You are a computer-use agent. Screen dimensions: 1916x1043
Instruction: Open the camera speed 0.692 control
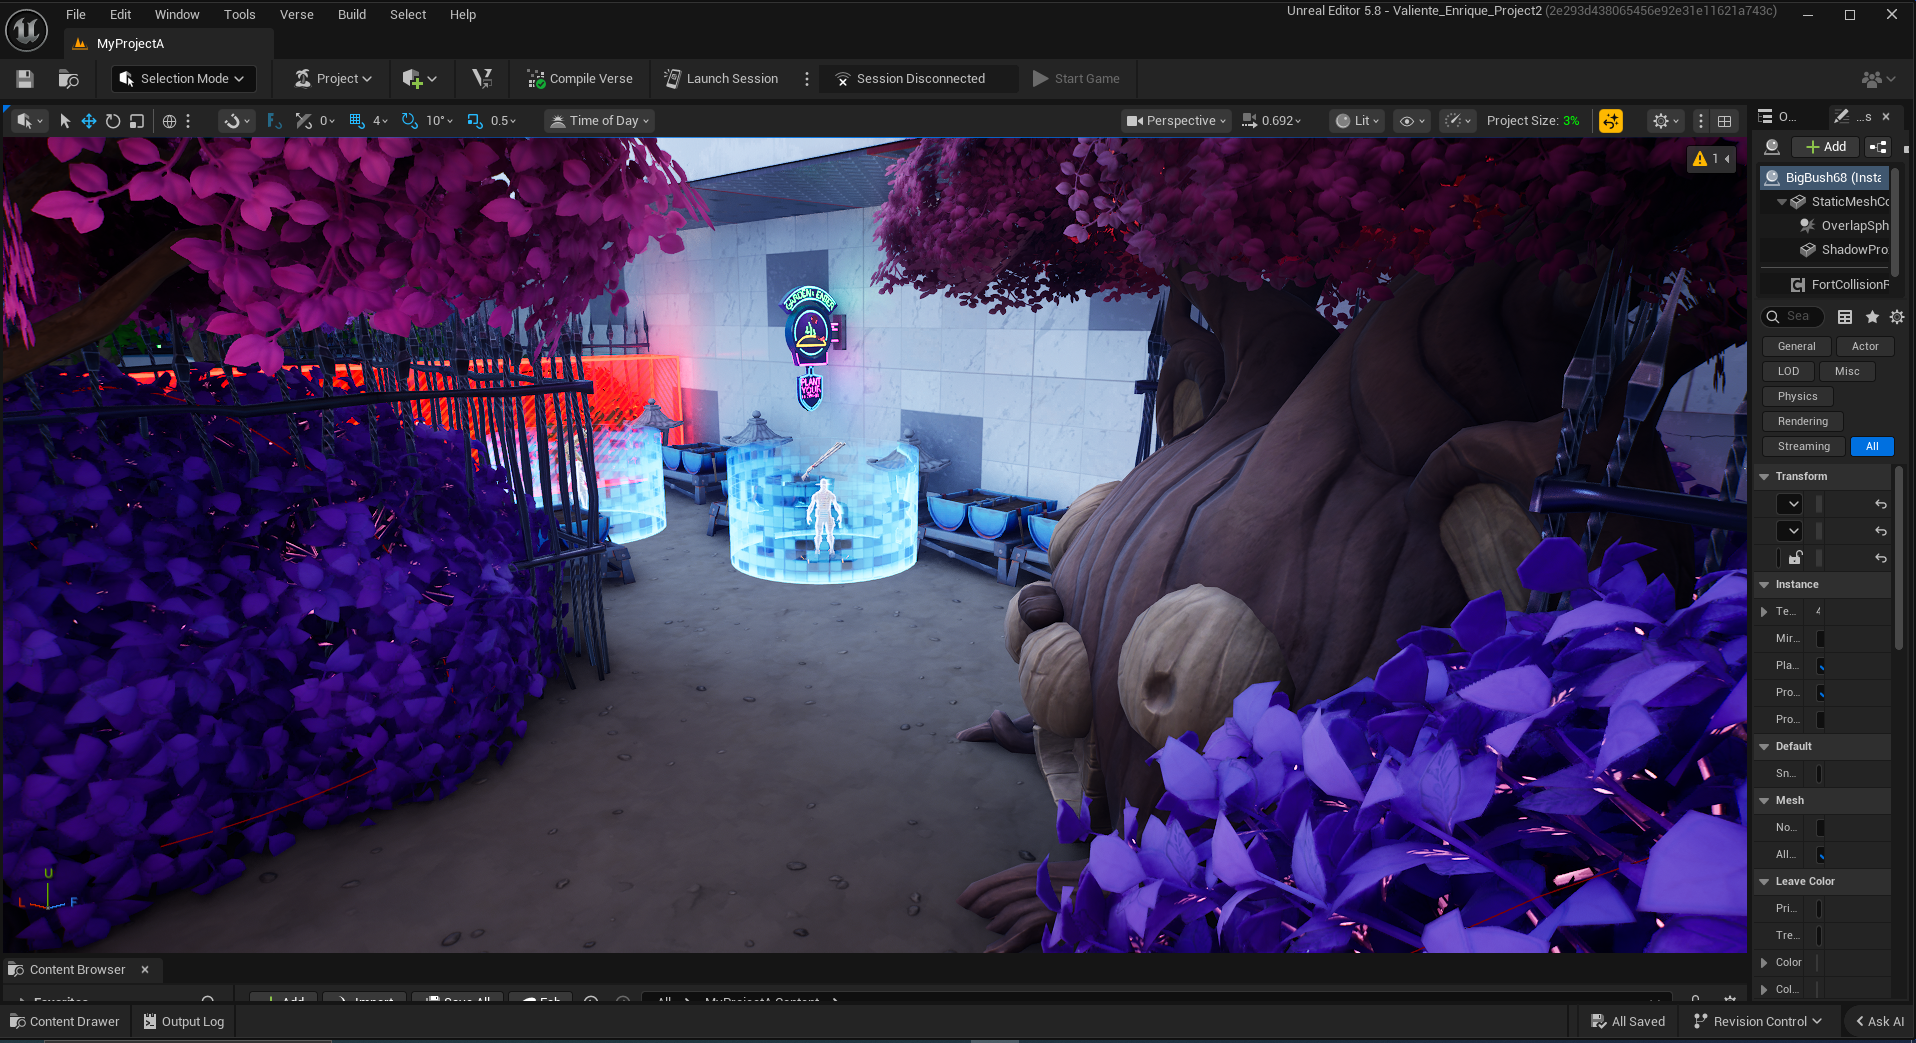(1272, 121)
